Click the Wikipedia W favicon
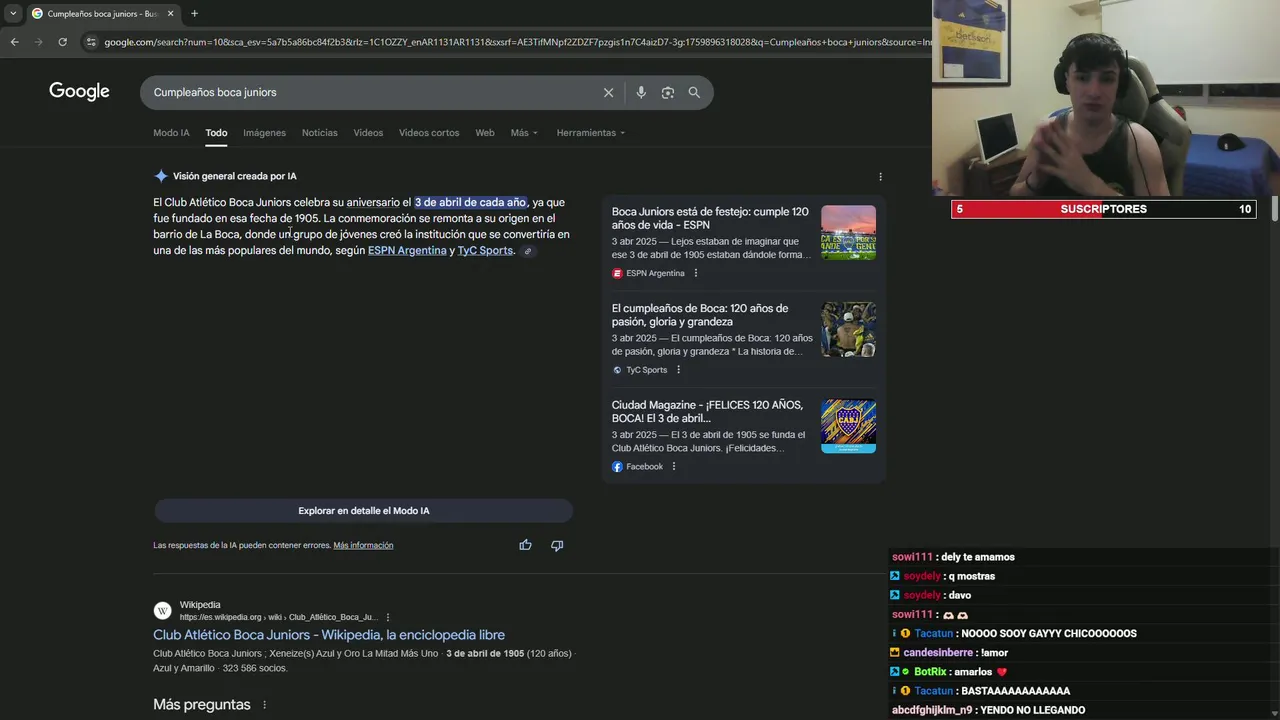Screen dimensions: 1280x720 coord(162,611)
